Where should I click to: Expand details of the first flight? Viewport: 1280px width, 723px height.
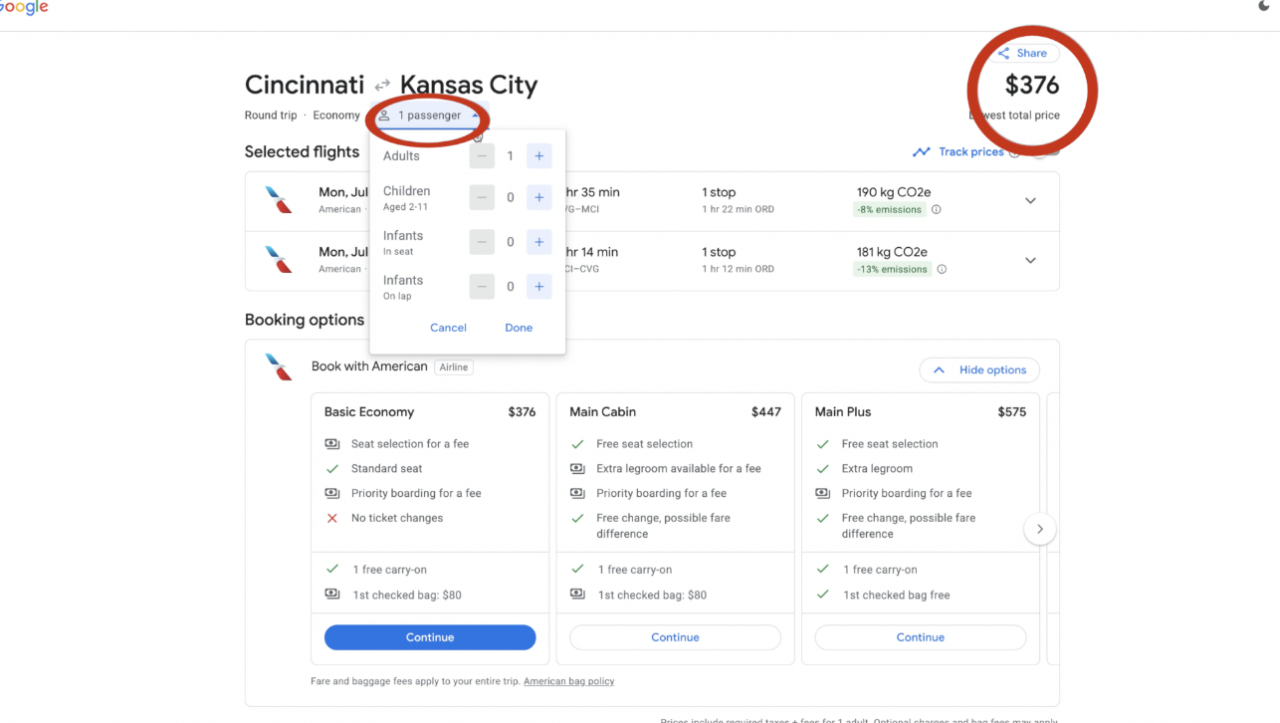(1030, 200)
